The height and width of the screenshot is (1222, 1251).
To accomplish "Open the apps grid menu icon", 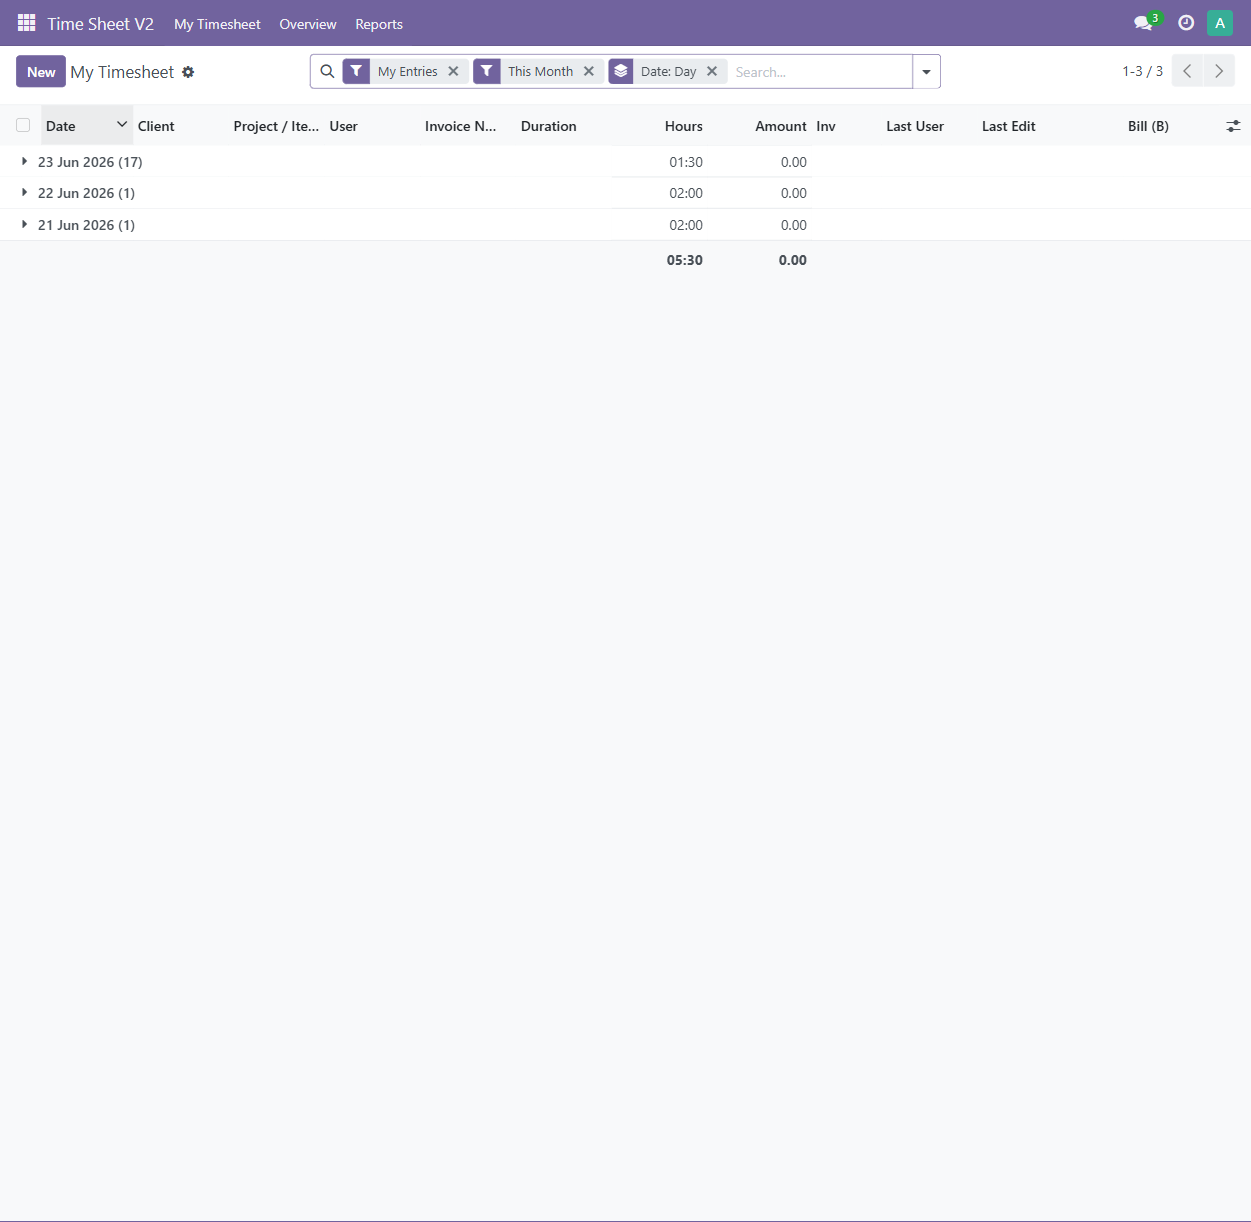I will [27, 23].
